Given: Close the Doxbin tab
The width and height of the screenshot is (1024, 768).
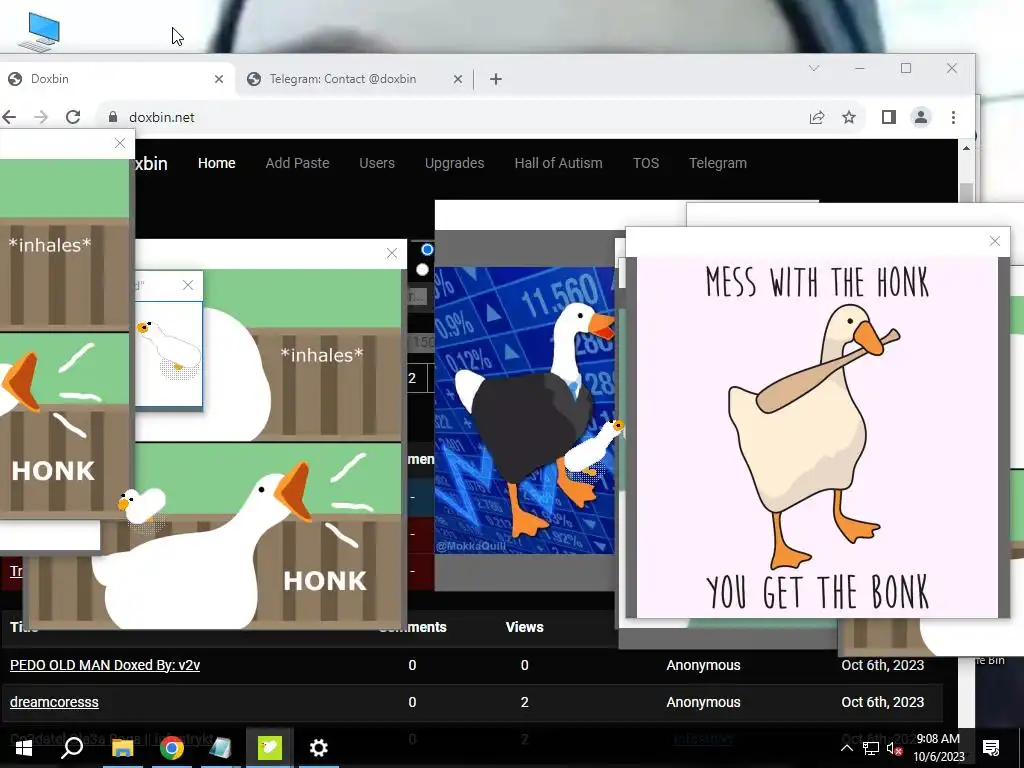Looking at the screenshot, I should click(219, 79).
